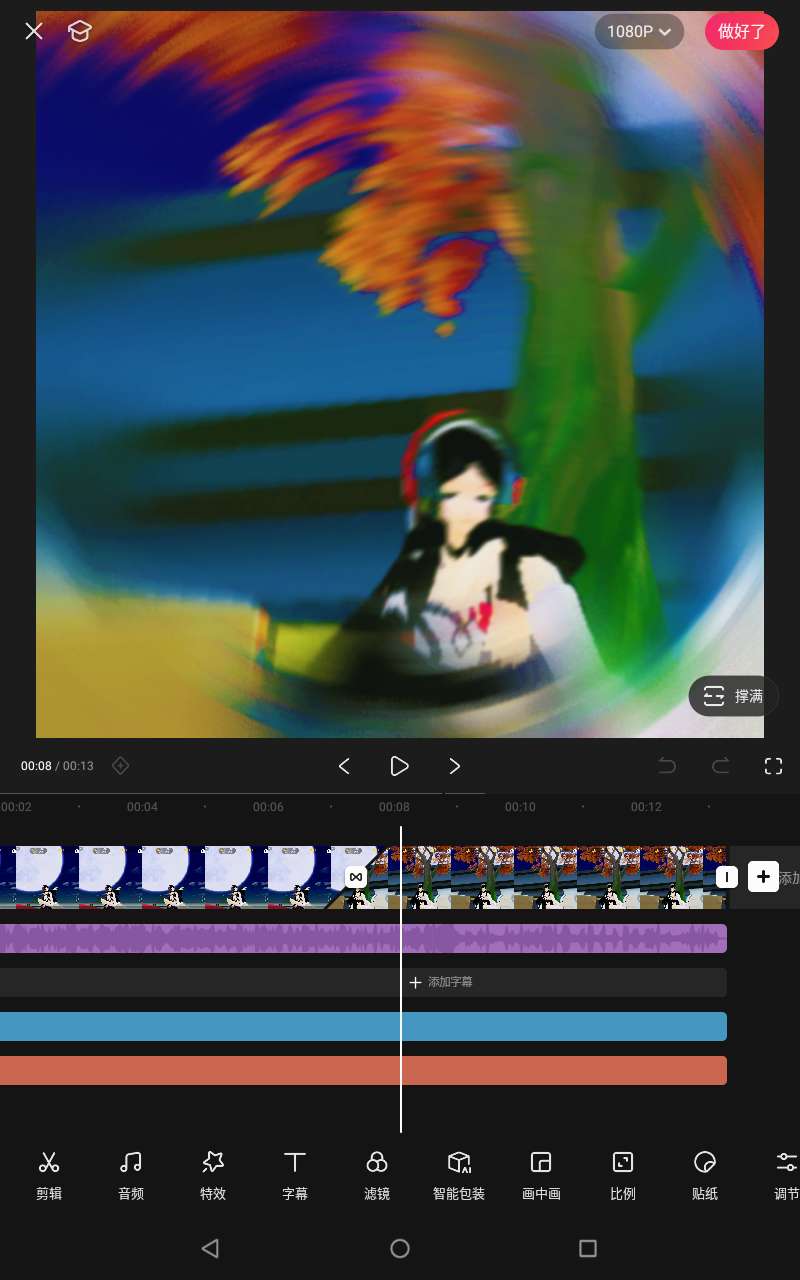800x1280 pixels.
Task: Step to previous frame arrow
Action: point(344,766)
